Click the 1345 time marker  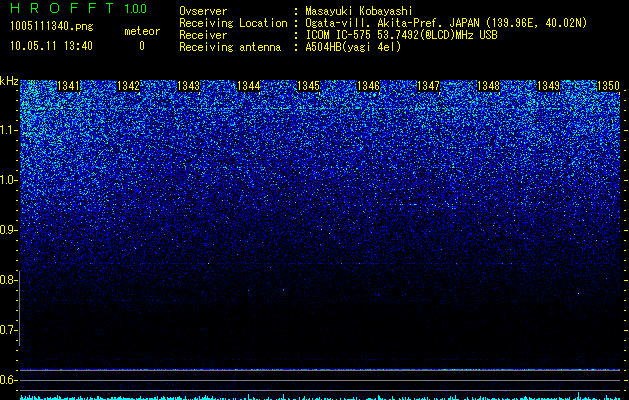tap(308, 86)
